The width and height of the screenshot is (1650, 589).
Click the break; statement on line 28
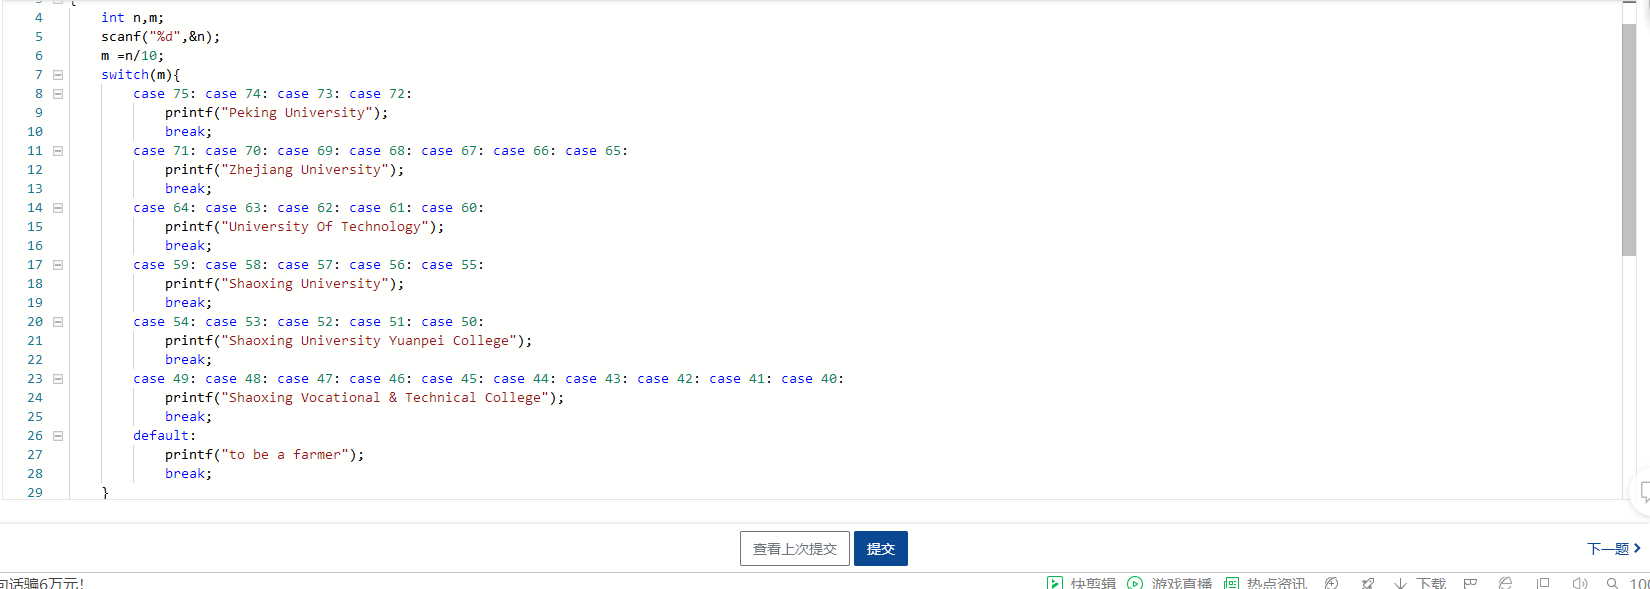click(x=189, y=474)
